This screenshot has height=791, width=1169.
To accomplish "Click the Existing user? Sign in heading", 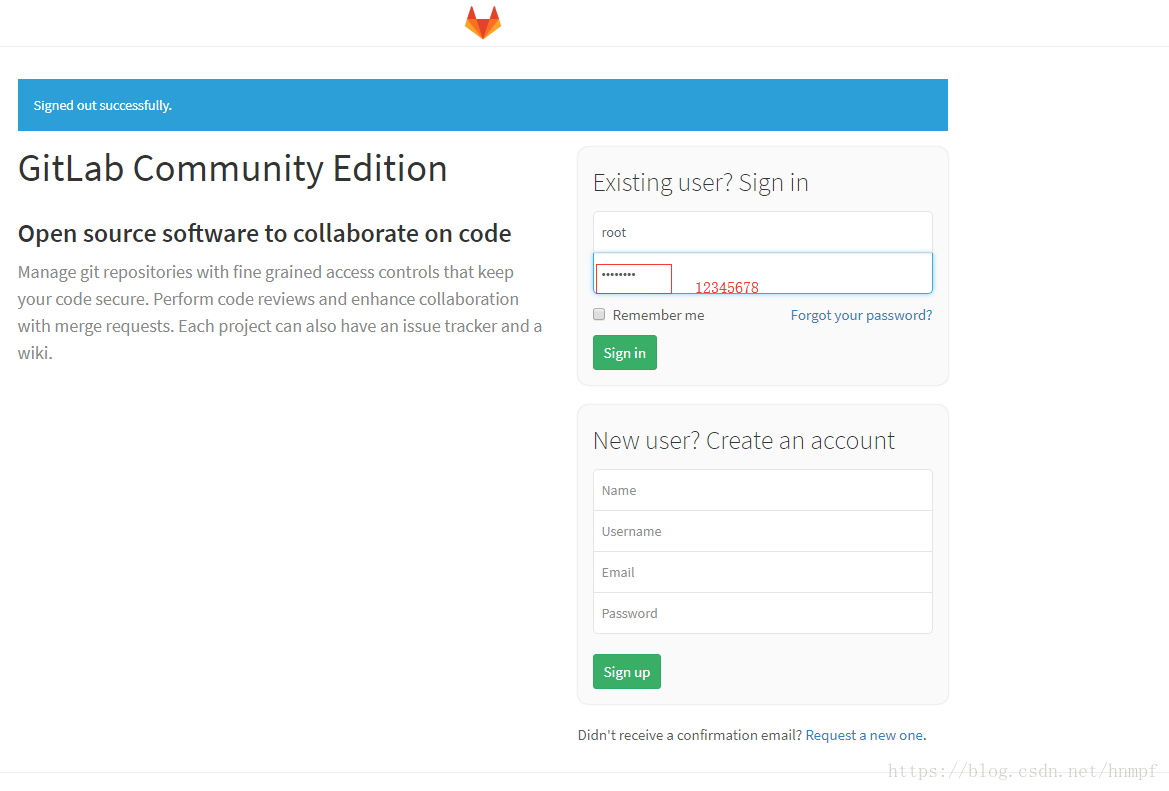I will coord(701,183).
